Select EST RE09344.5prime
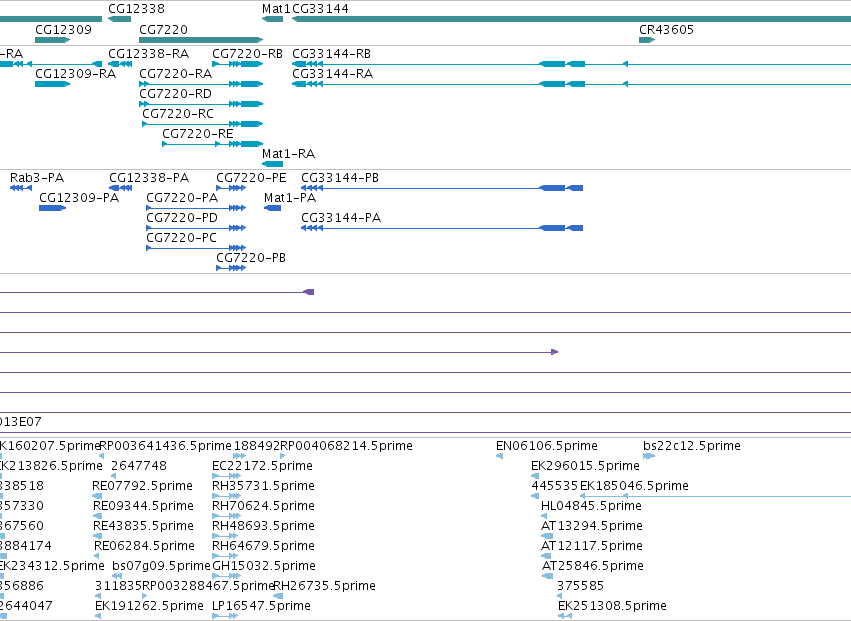The width and height of the screenshot is (851, 621). tap(143, 505)
